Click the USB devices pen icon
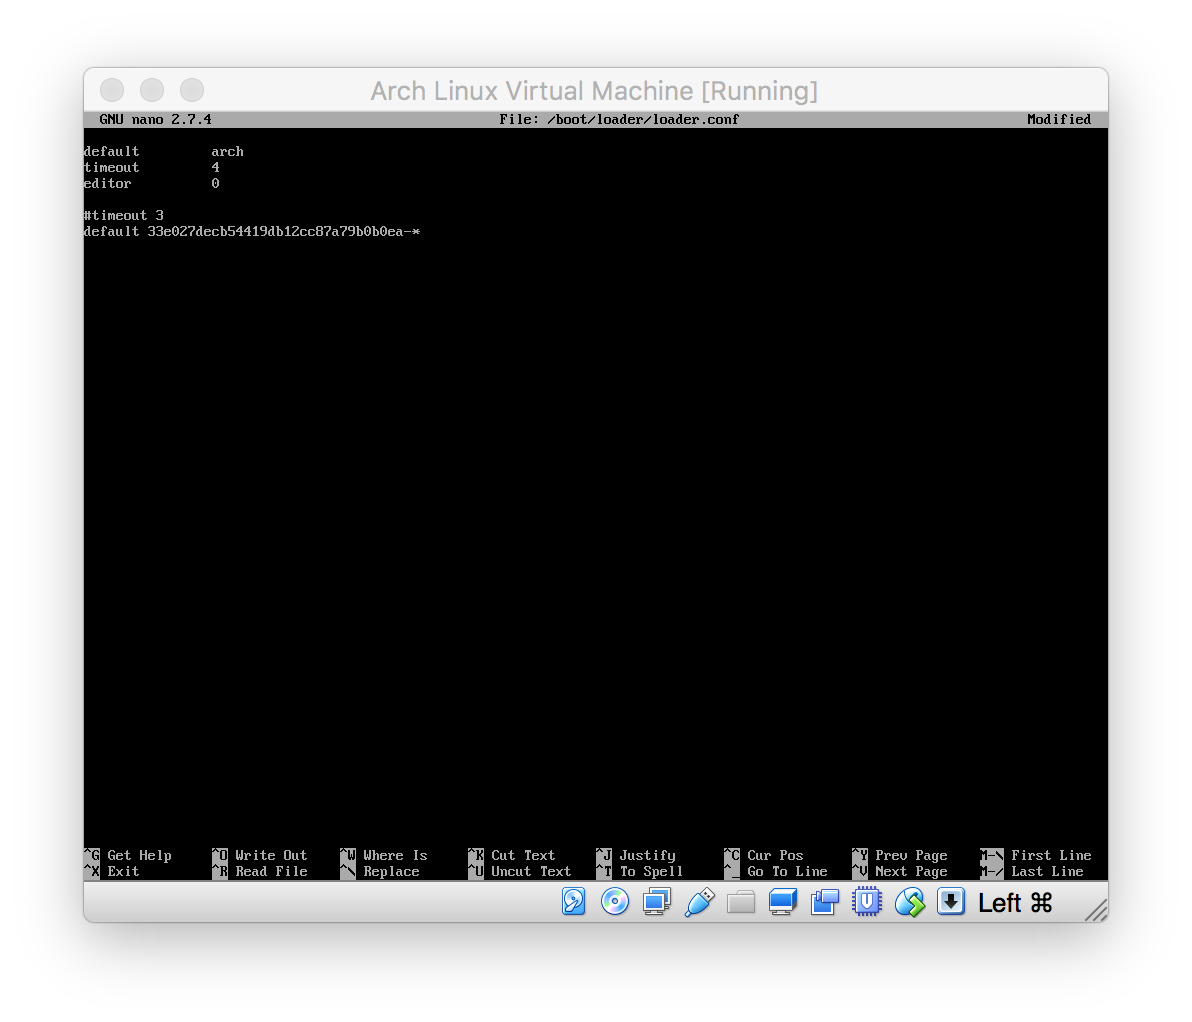 (x=699, y=902)
